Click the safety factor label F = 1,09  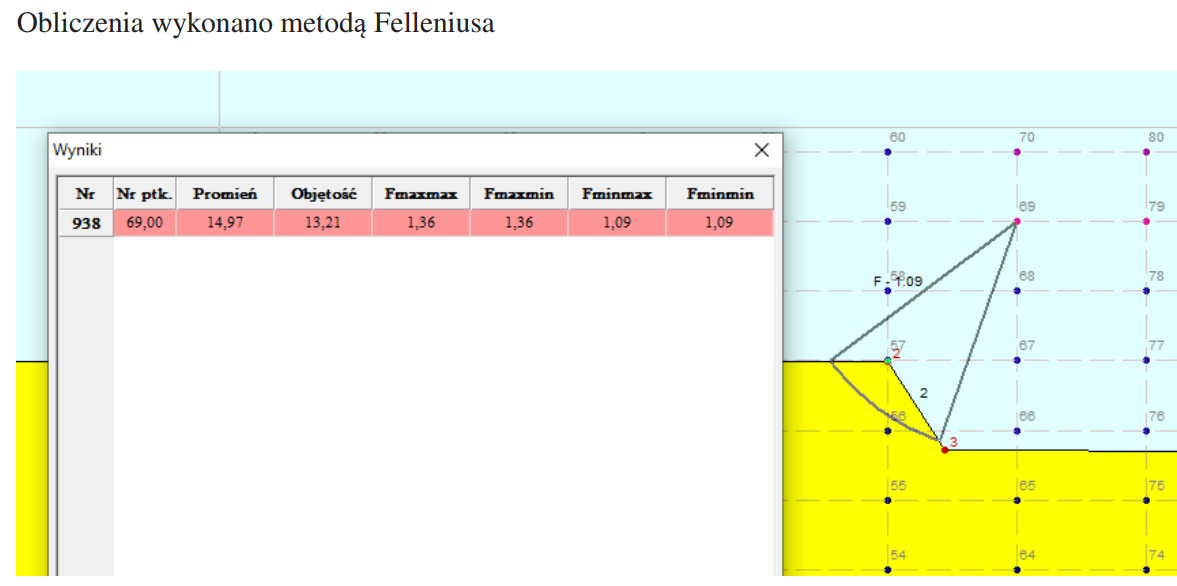[x=898, y=281]
